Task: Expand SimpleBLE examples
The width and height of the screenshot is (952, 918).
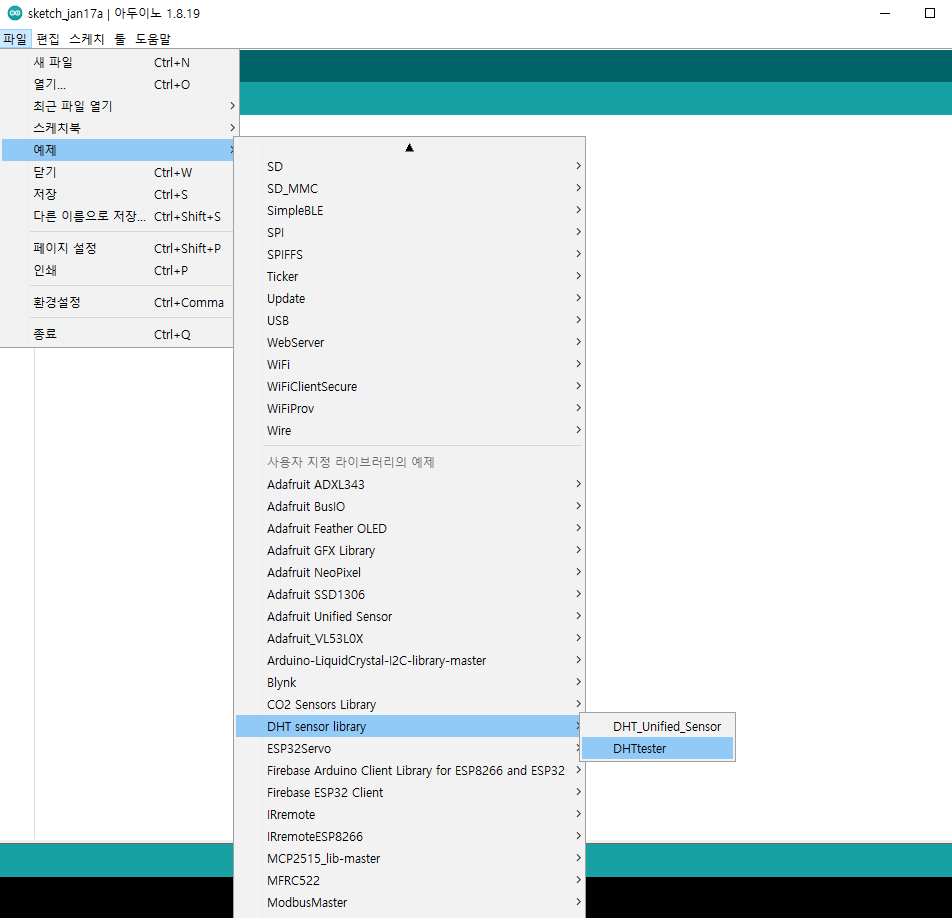Action: 410,211
